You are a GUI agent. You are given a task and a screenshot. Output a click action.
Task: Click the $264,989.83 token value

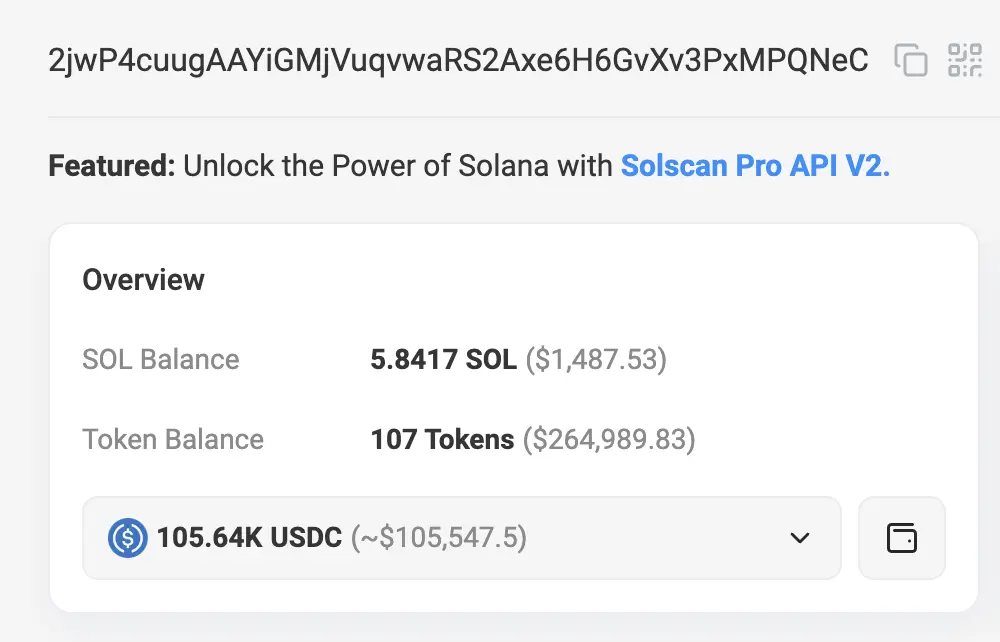coord(609,439)
